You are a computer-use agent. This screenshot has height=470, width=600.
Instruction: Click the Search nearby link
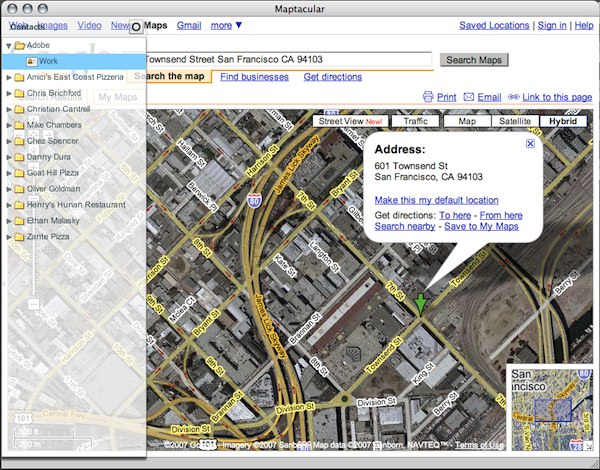point(404,227)
